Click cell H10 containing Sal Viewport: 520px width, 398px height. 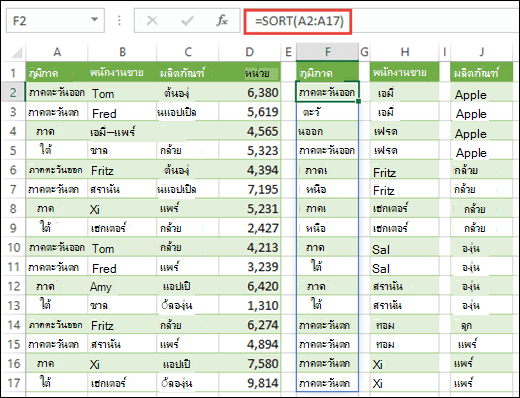tap(405, 247)
